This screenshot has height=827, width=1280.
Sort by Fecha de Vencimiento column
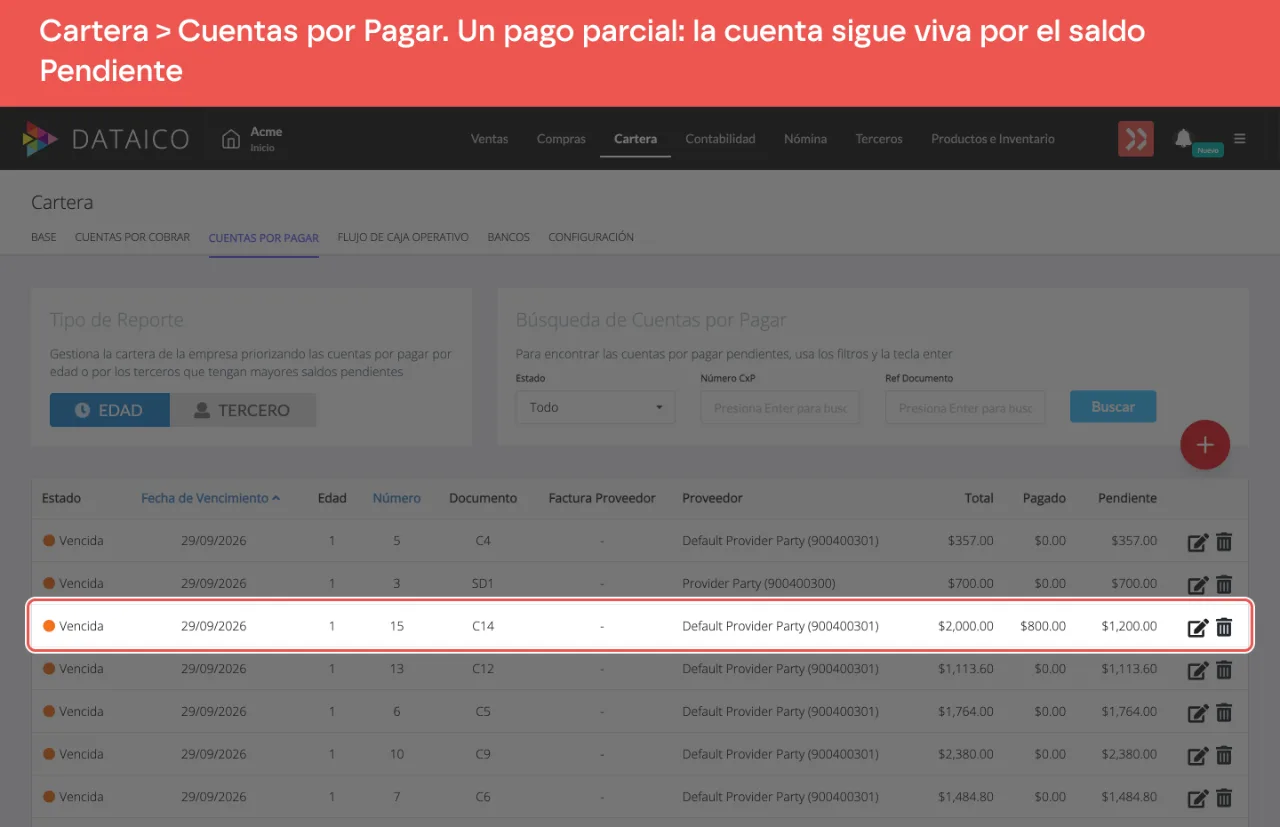pos(210,498)
